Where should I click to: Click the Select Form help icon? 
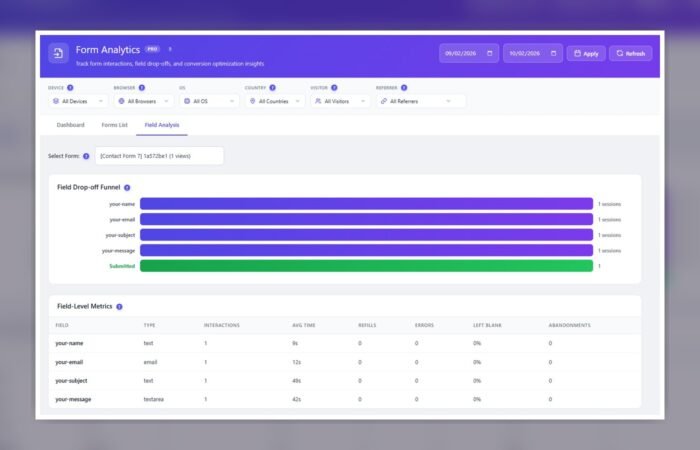pyautogui.click(x=86, y=156)
